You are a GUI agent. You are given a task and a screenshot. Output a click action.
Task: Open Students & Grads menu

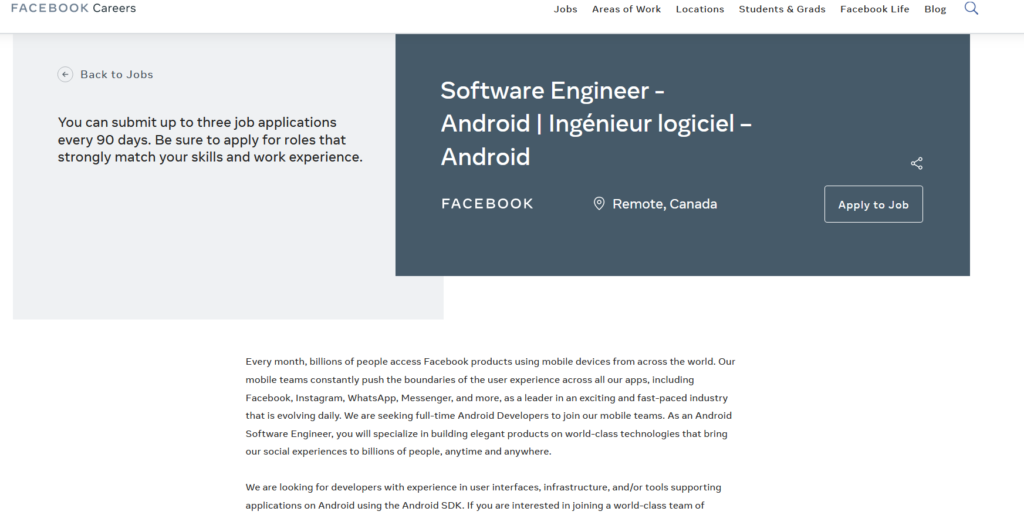tap(782, 9)
